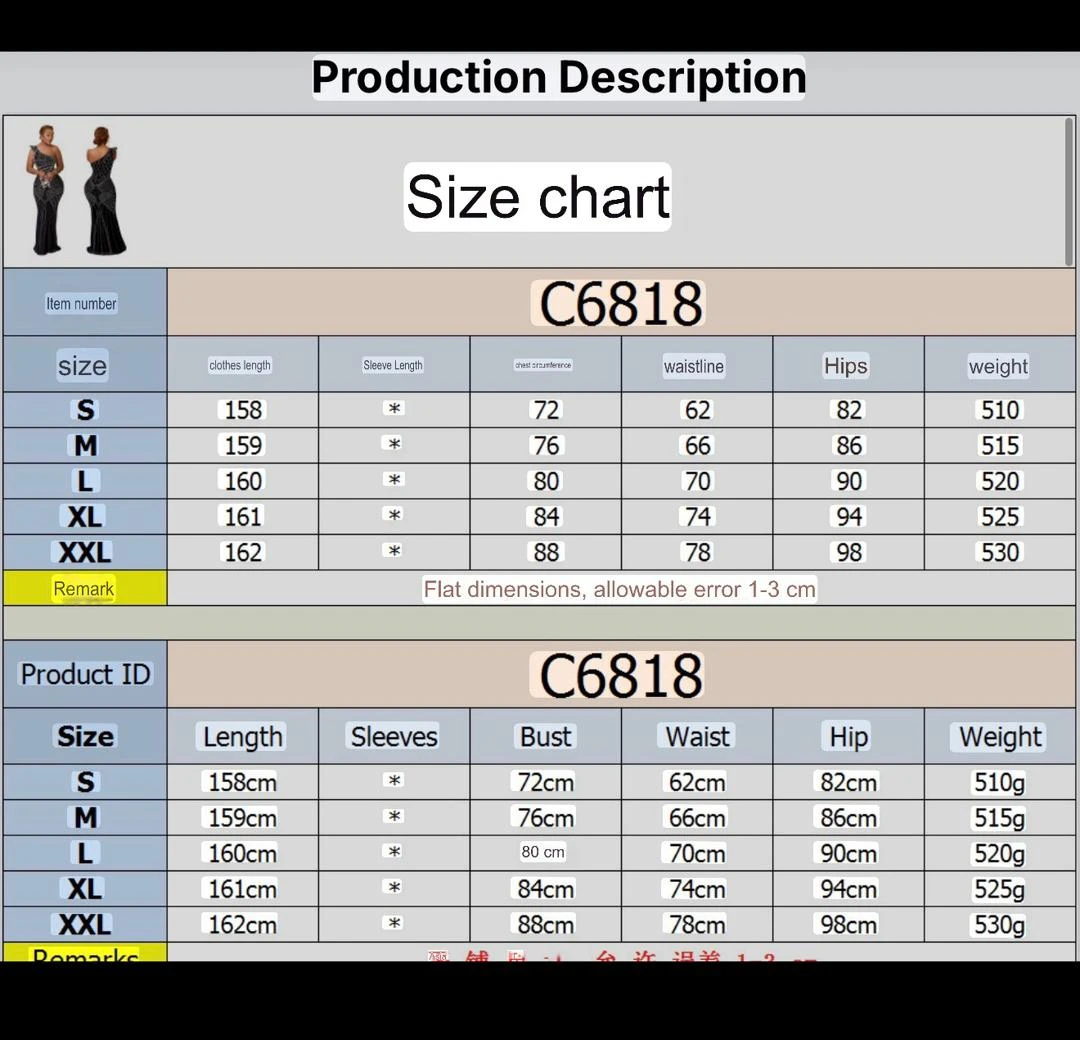Image resolution: width=1080 pixels, height=1040 pixels.
Task: Click the 'XXL' row label in top table
Action: (84, 552)
